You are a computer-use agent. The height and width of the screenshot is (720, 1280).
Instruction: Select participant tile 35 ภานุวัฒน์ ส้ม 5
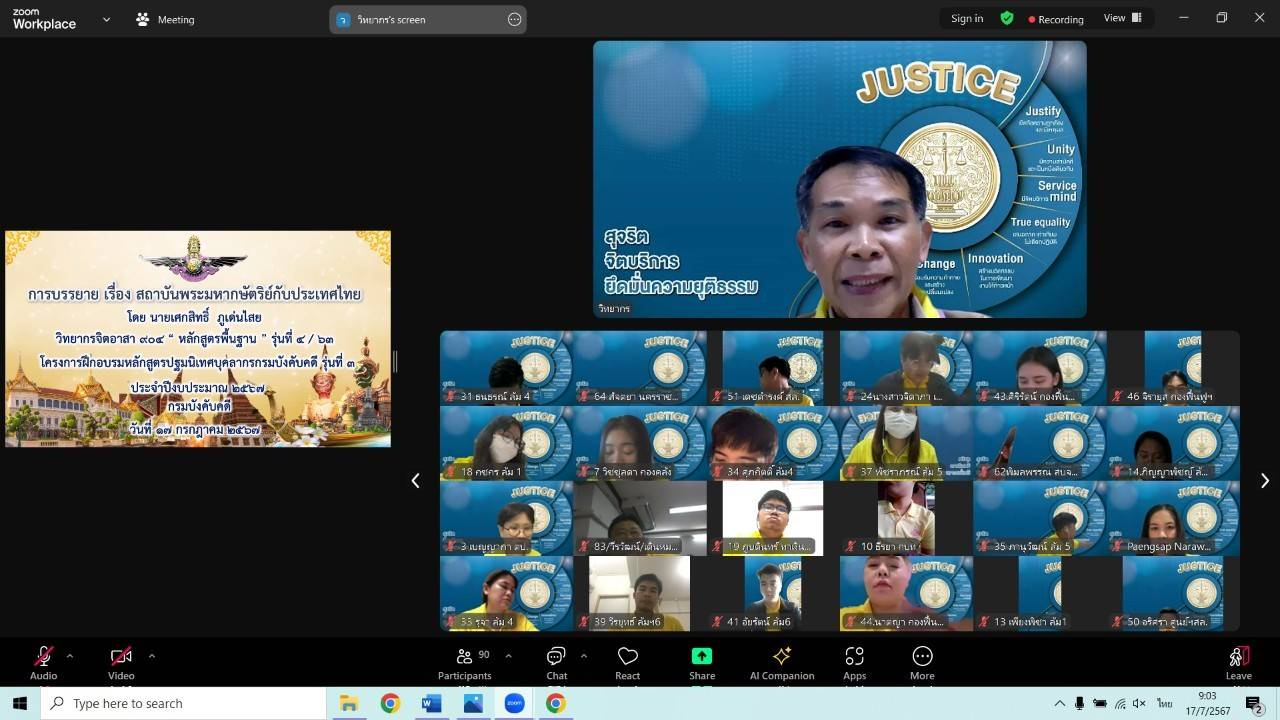coord(1040,518)
